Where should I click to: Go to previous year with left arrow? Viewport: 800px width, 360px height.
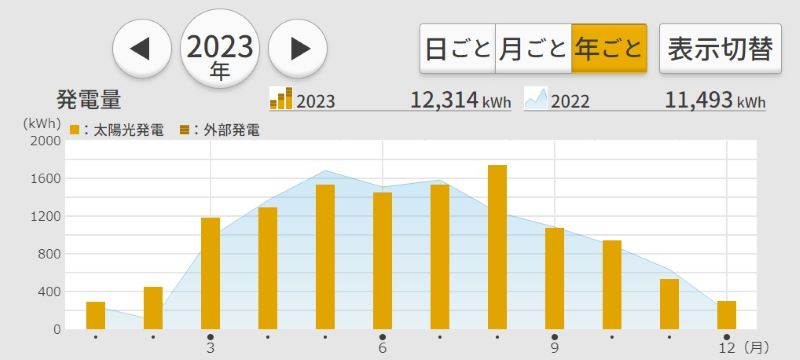coord(141,49)
